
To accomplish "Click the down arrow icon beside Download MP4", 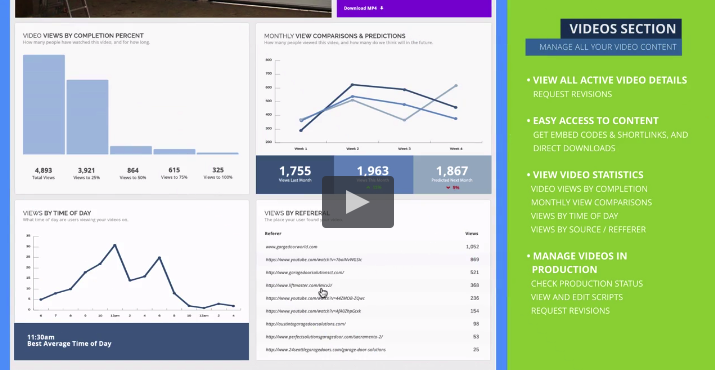I will tap(382, 8).
